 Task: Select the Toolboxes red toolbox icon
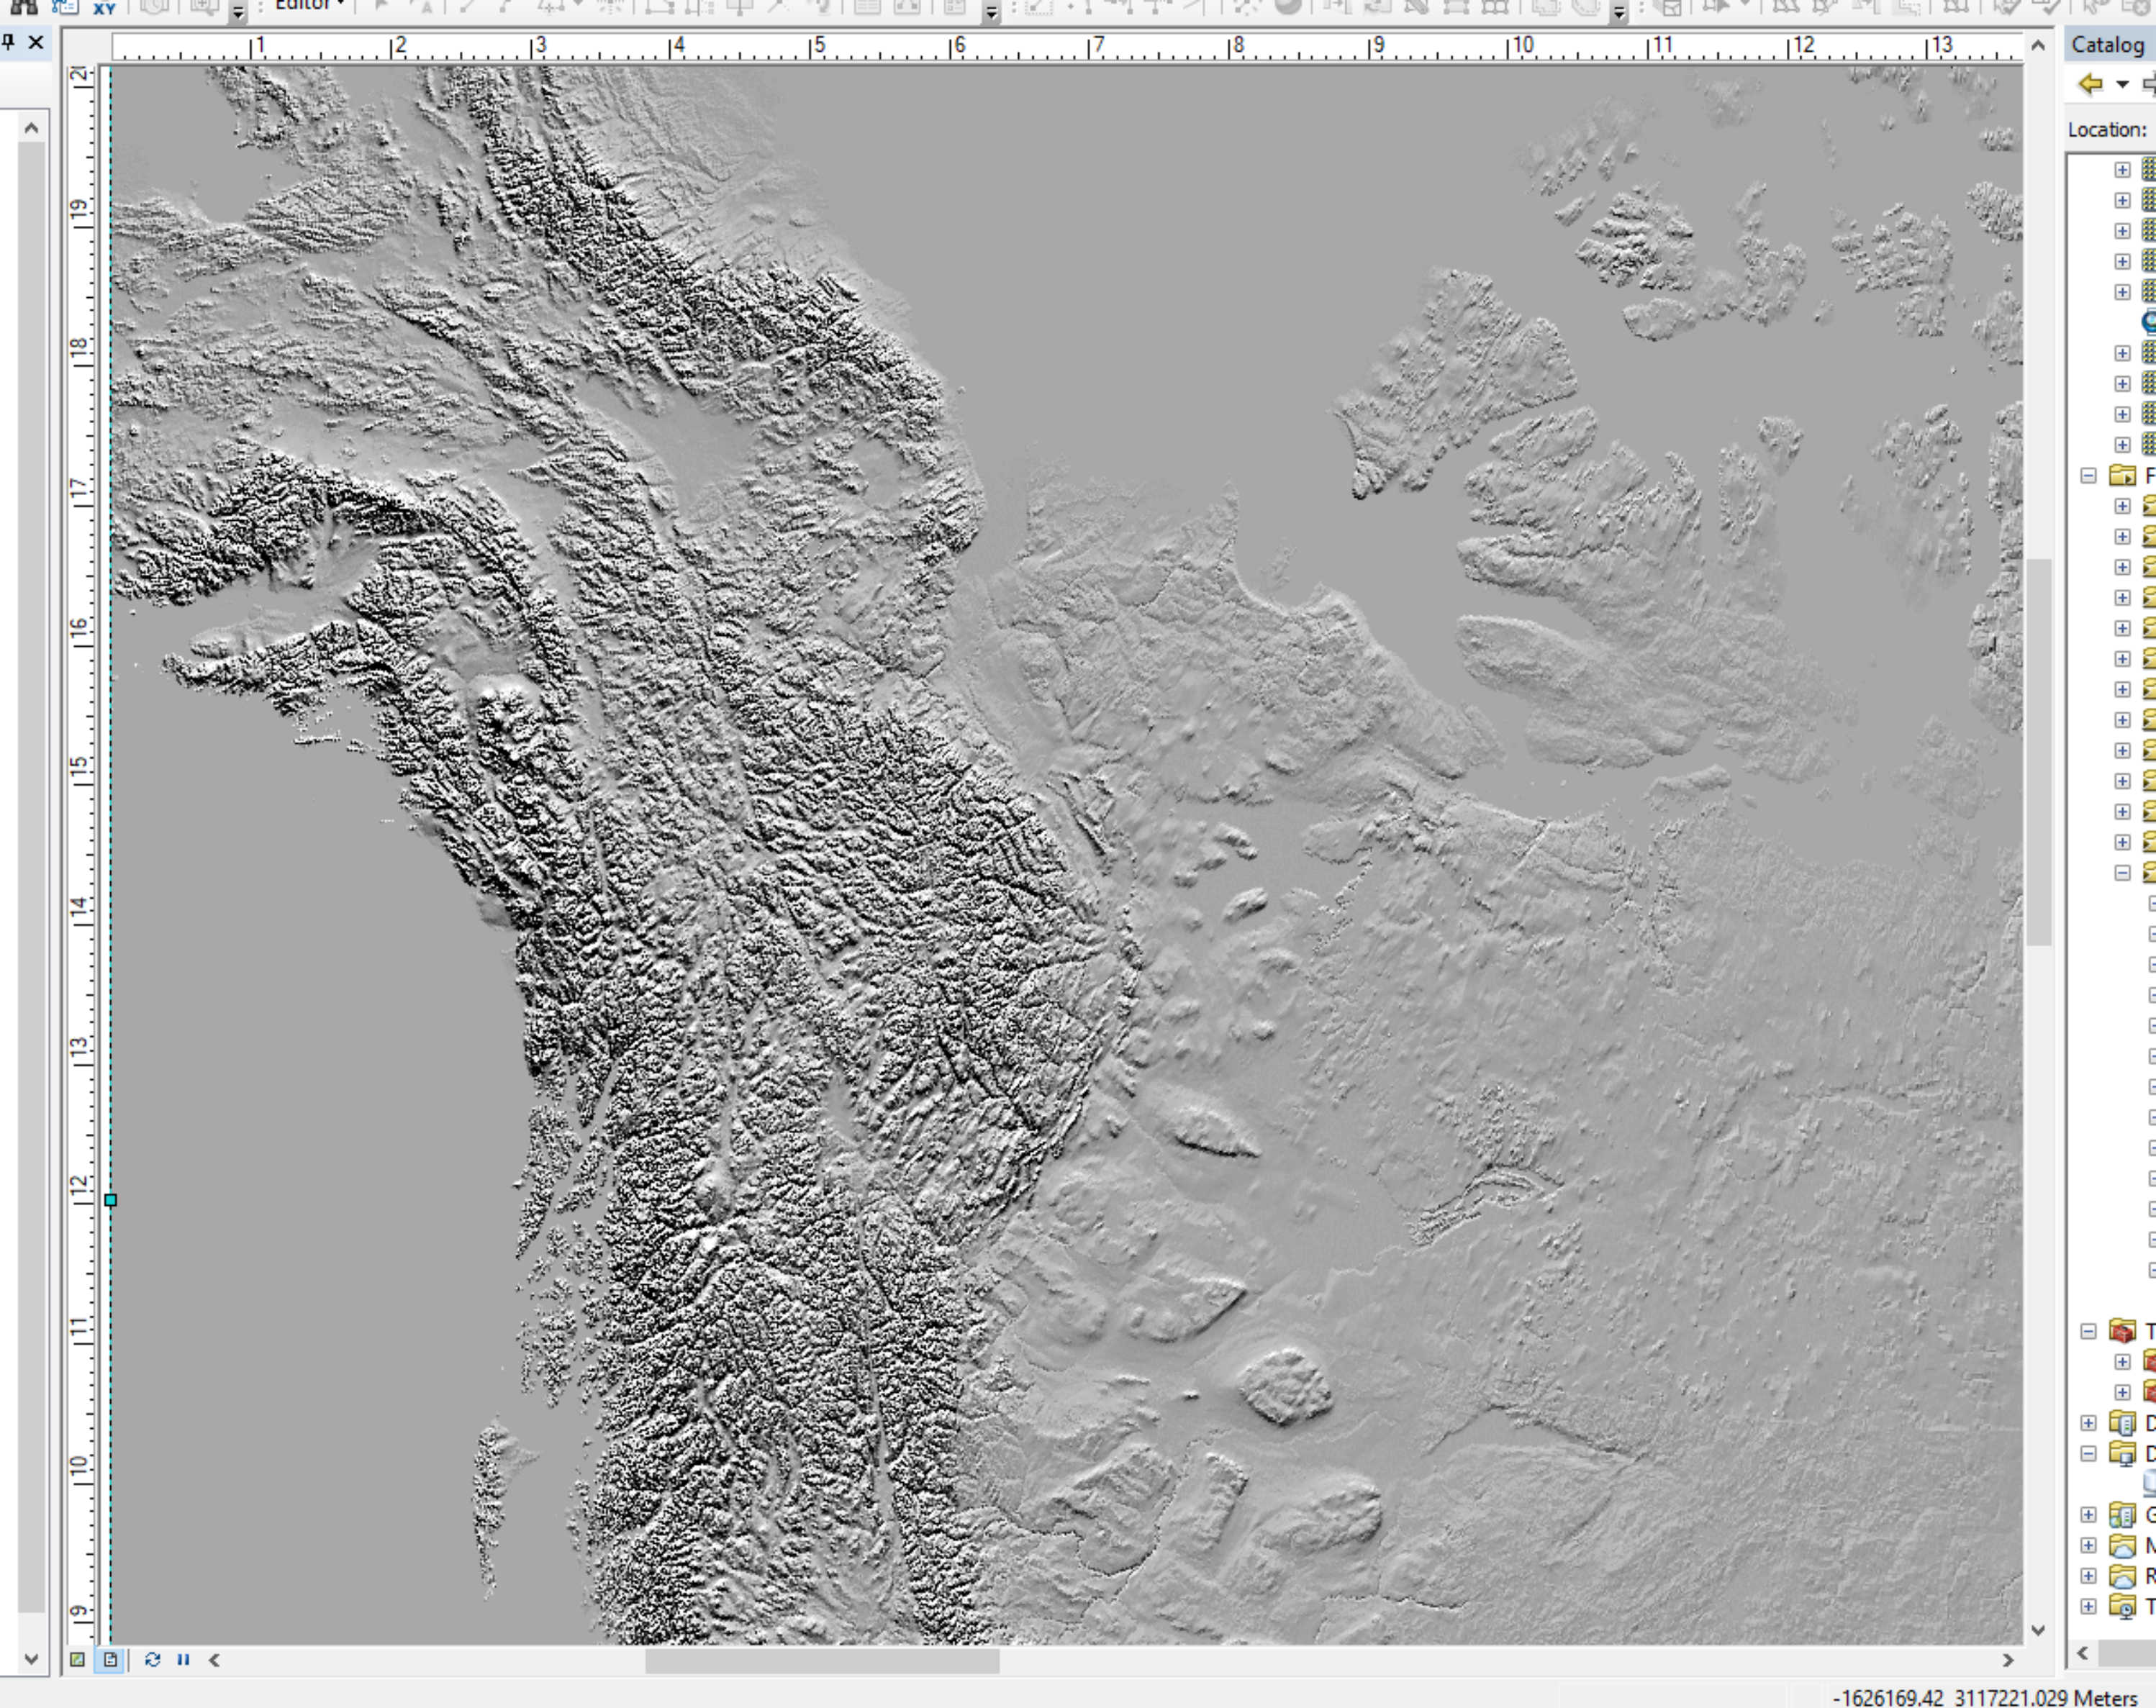2122,1331
